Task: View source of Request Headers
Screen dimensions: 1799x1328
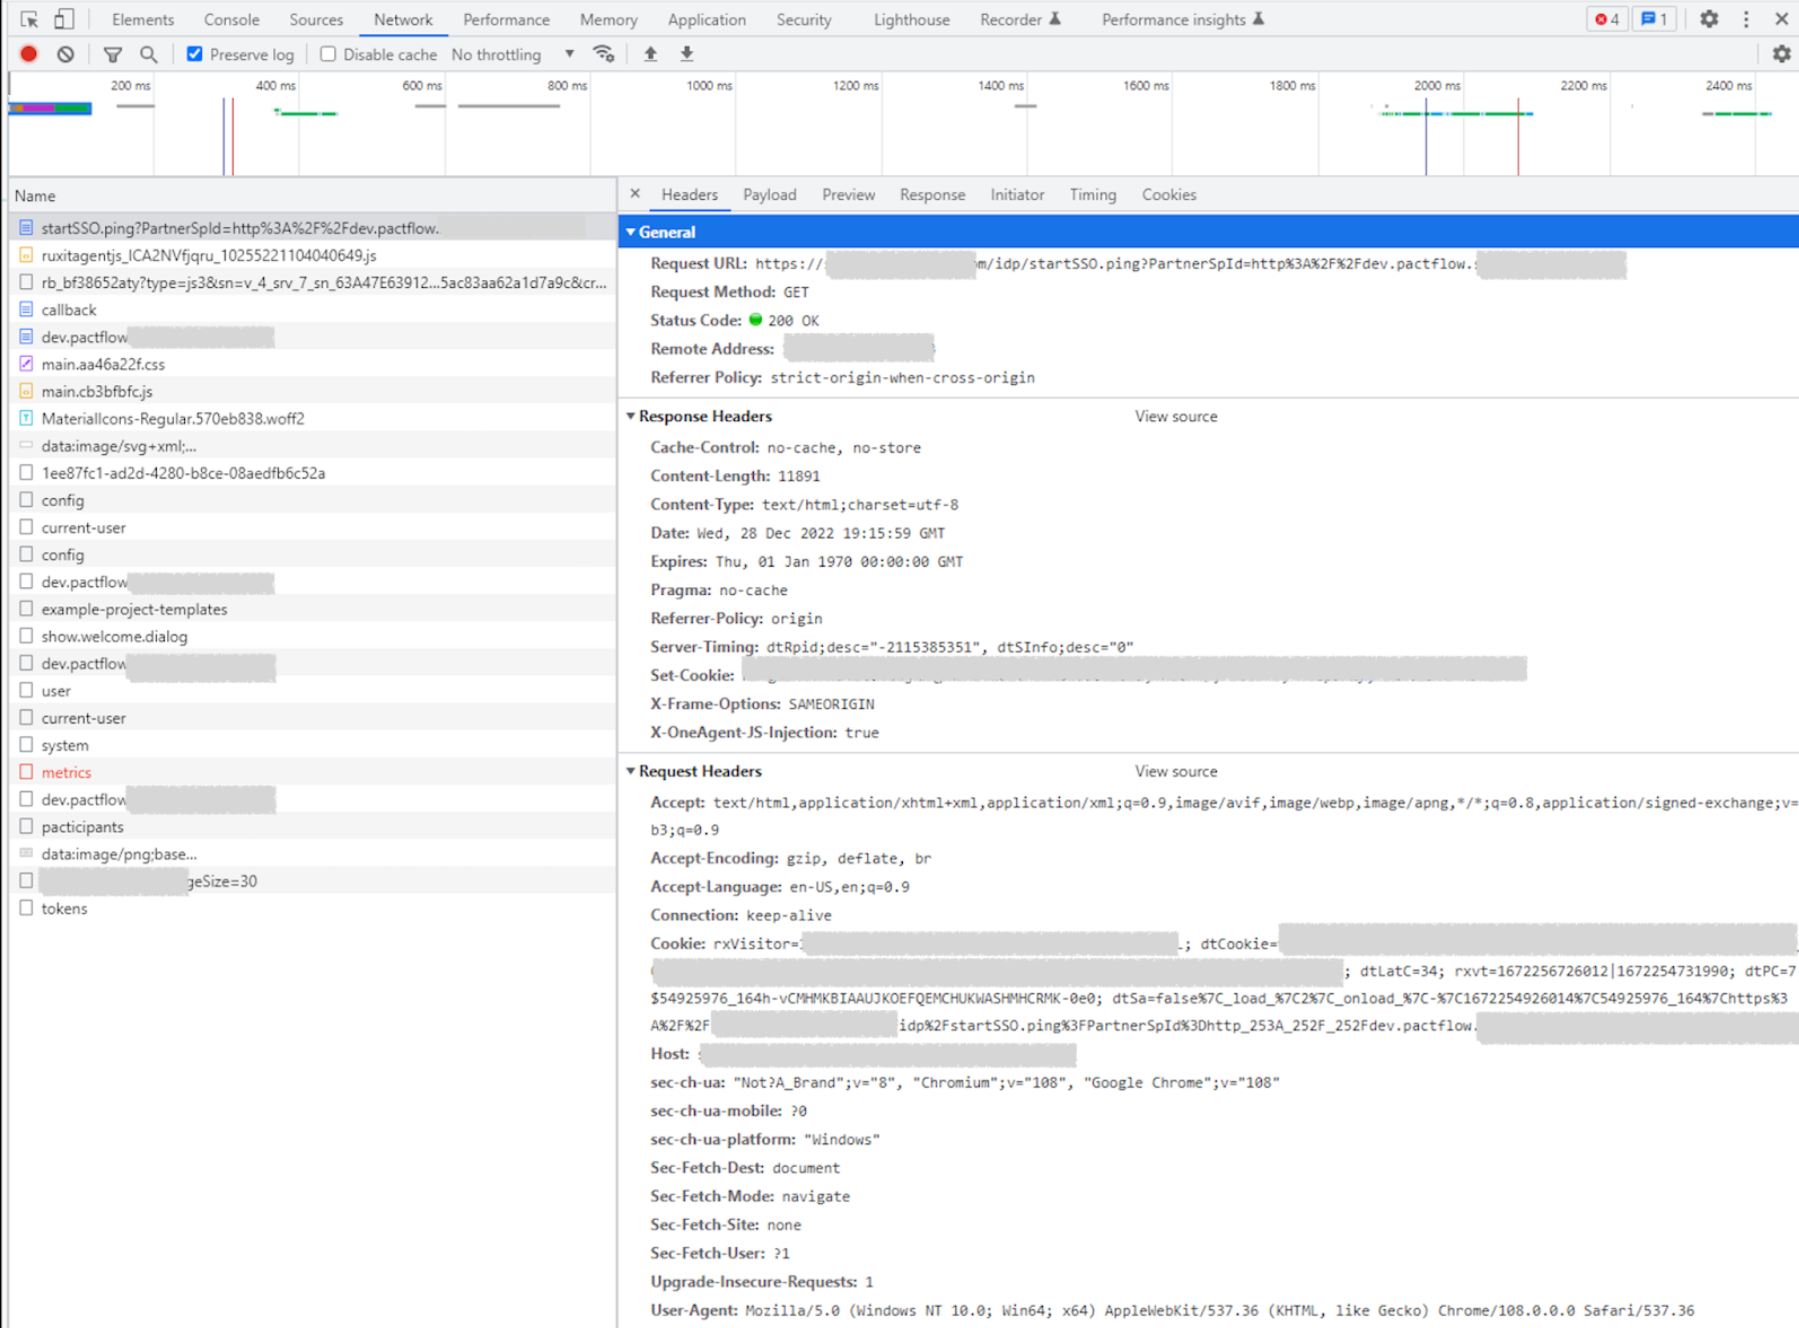Action: click(1176, 771)
